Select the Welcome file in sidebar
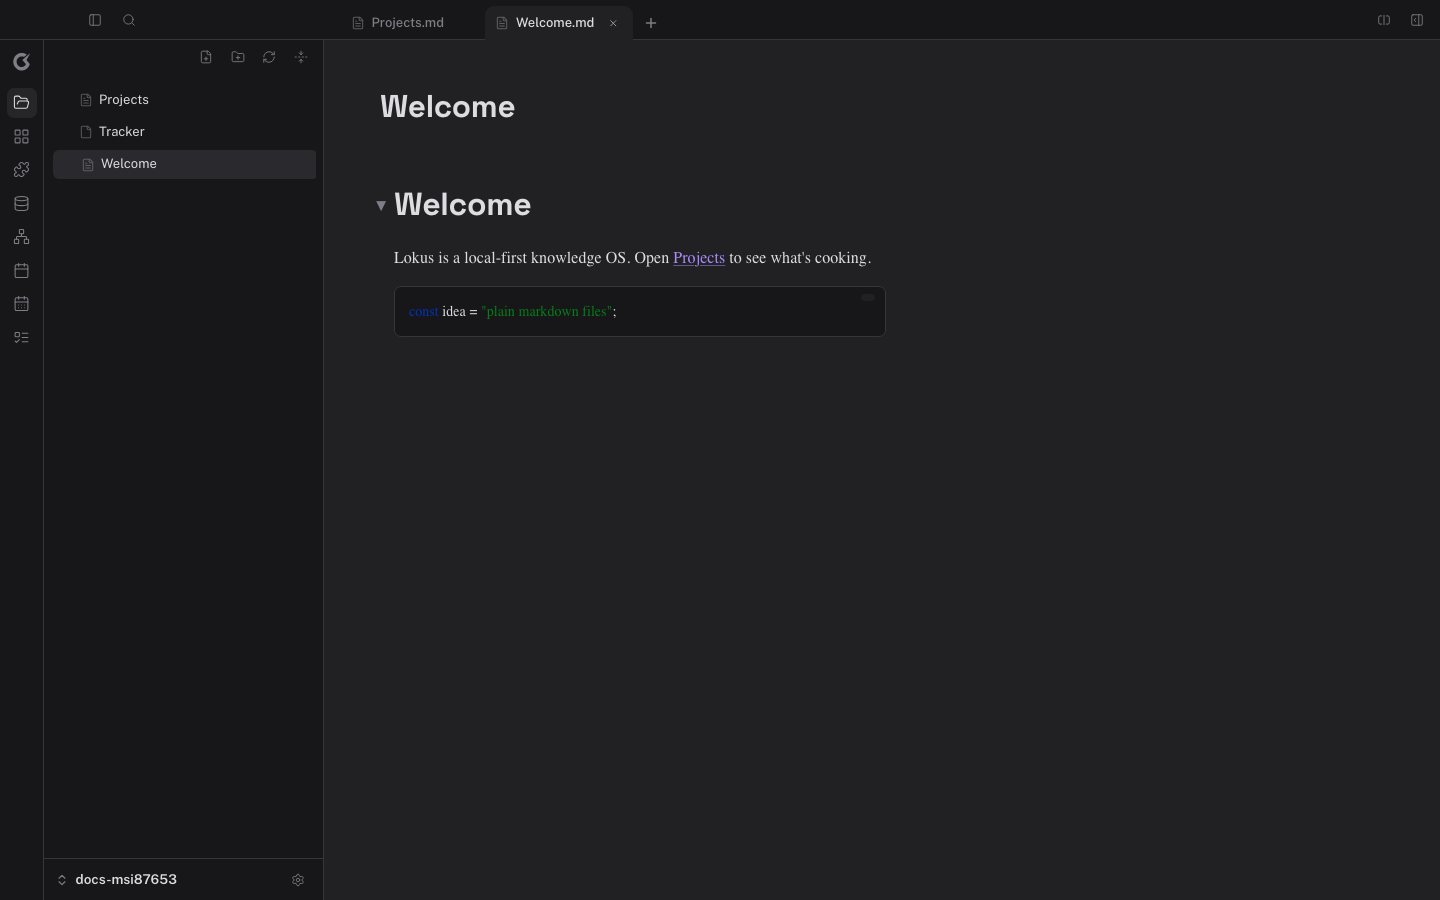 pyautogui.click(x=184, y=164)
